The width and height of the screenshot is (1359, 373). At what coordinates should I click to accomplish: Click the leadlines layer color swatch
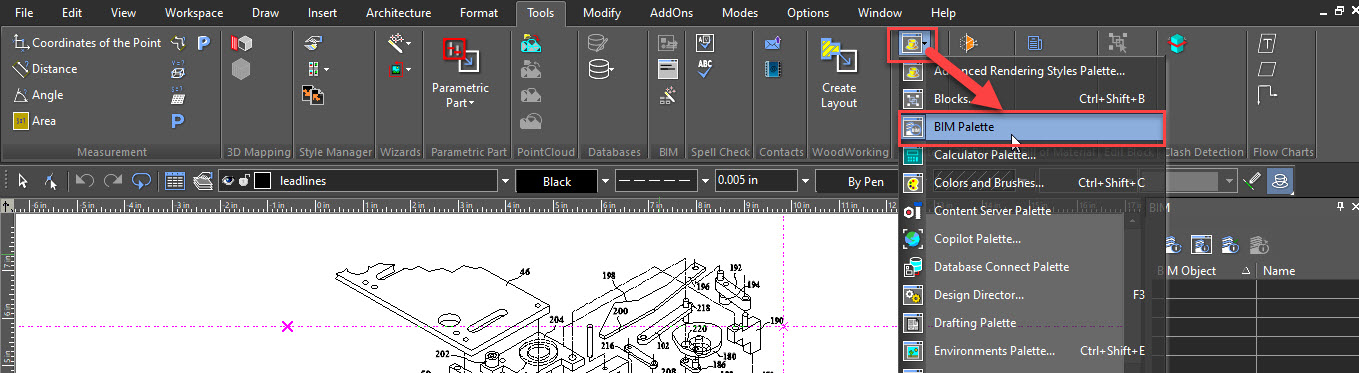263,182
